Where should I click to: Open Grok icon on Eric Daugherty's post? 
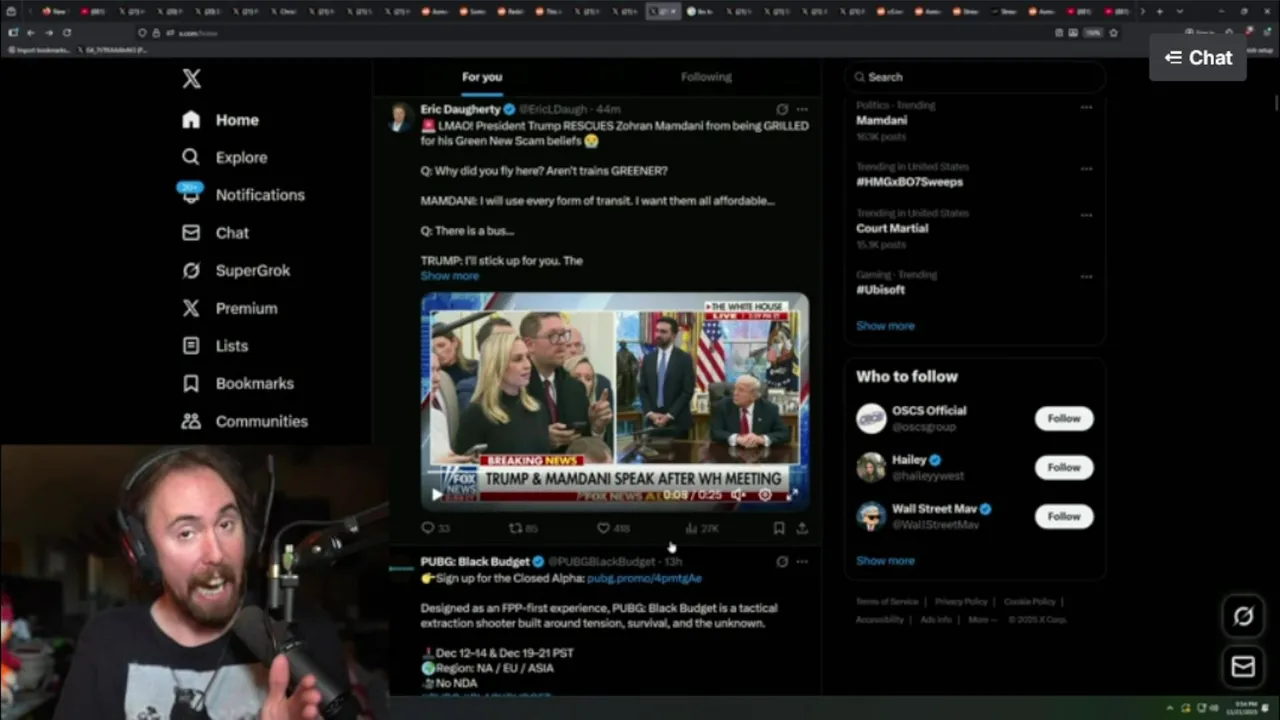[x=782, y=109]
